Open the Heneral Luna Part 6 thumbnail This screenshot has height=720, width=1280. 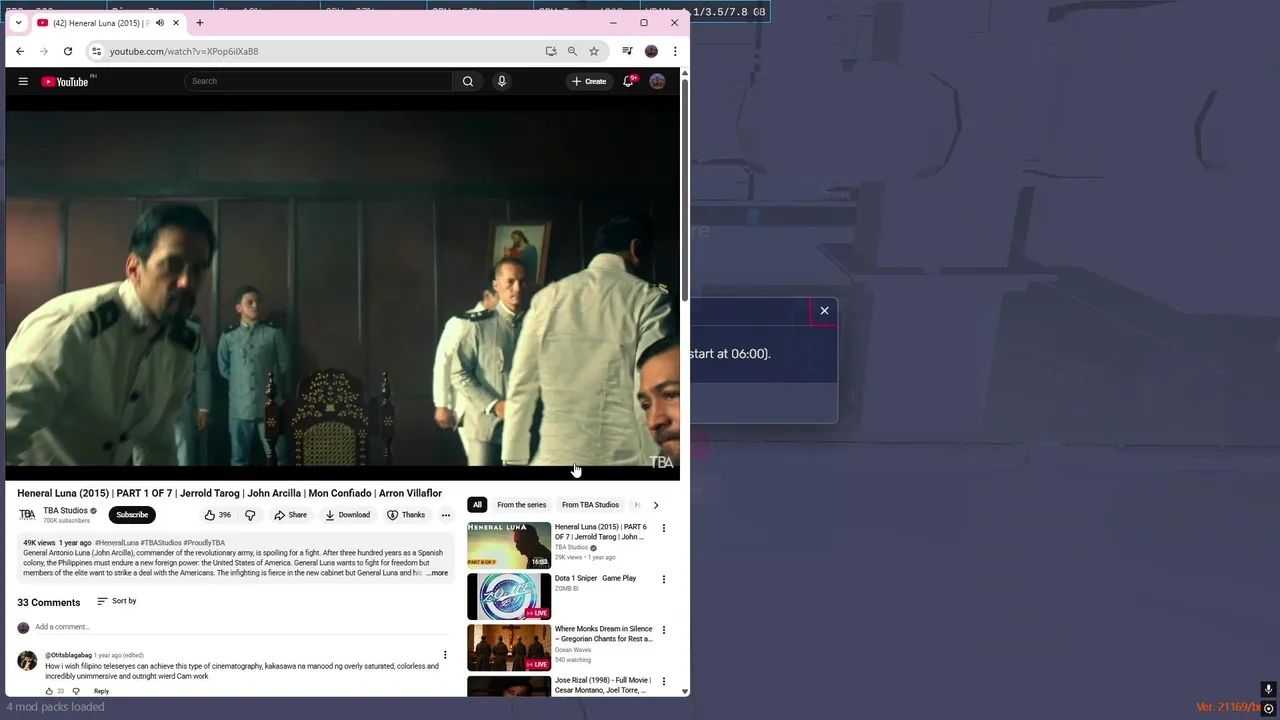509,545
